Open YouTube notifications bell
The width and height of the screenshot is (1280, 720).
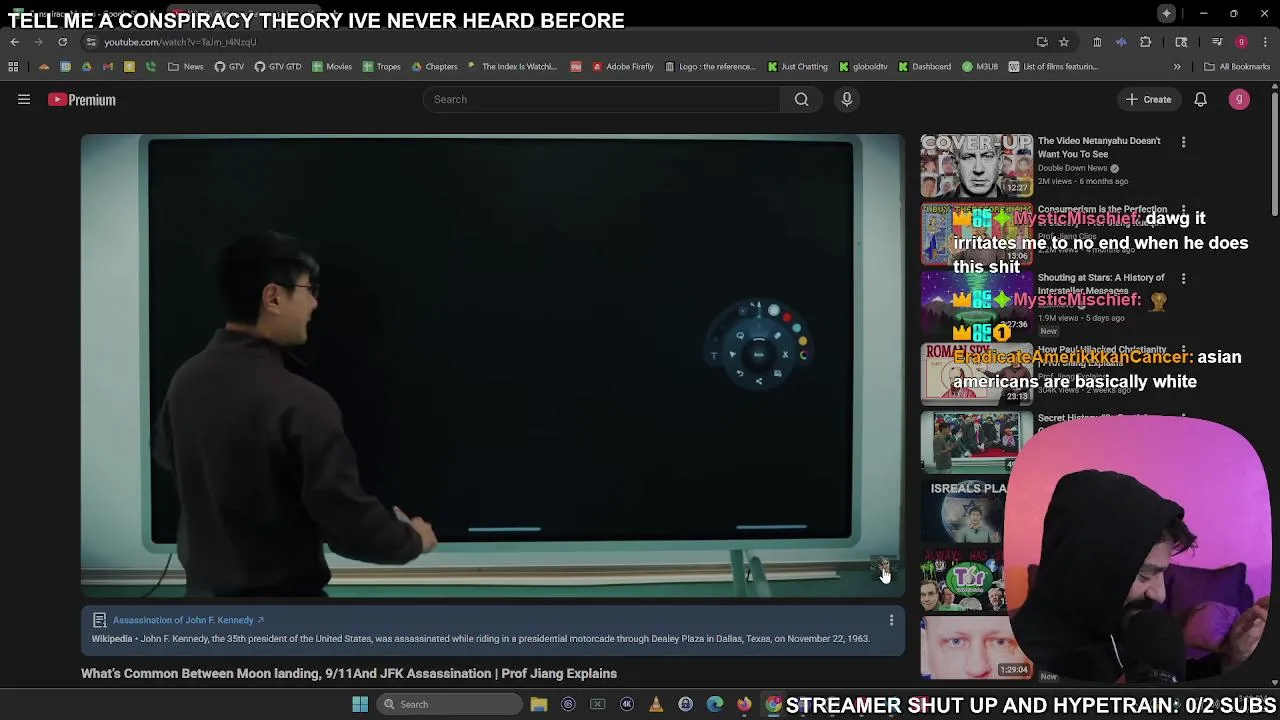(x=1200, y=99)
